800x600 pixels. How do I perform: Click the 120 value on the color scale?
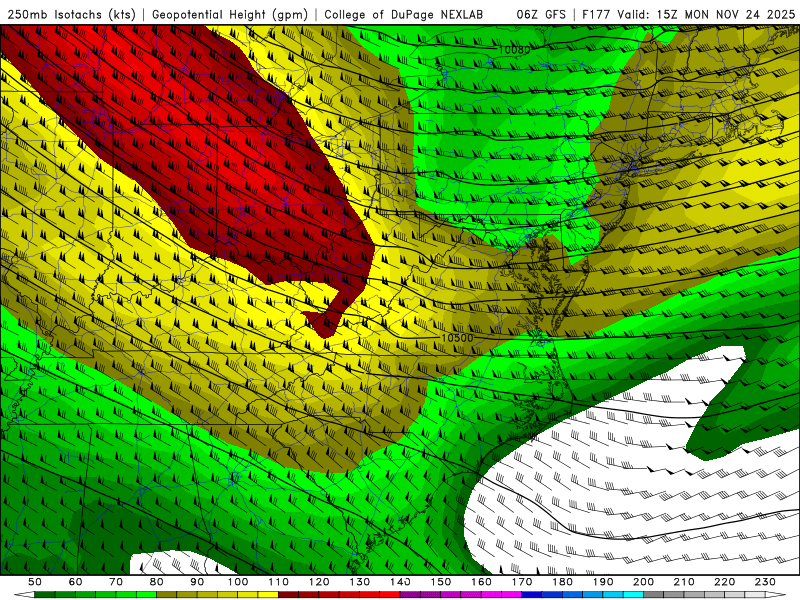(319, 581)
